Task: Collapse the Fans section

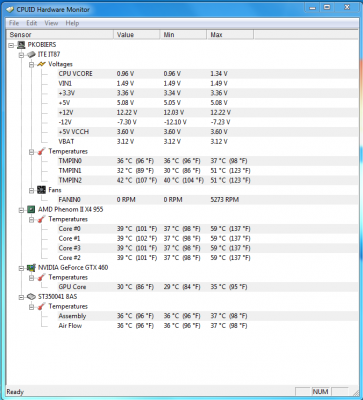Action: coord(32,190)
